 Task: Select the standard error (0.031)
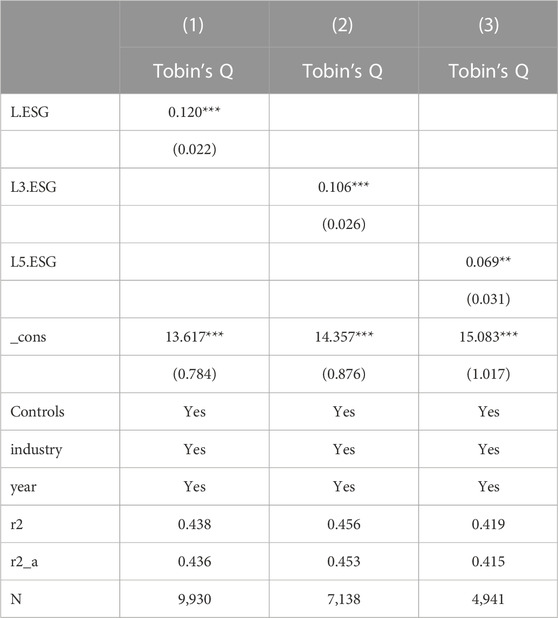pyautogui.click(x=489, y=299)
